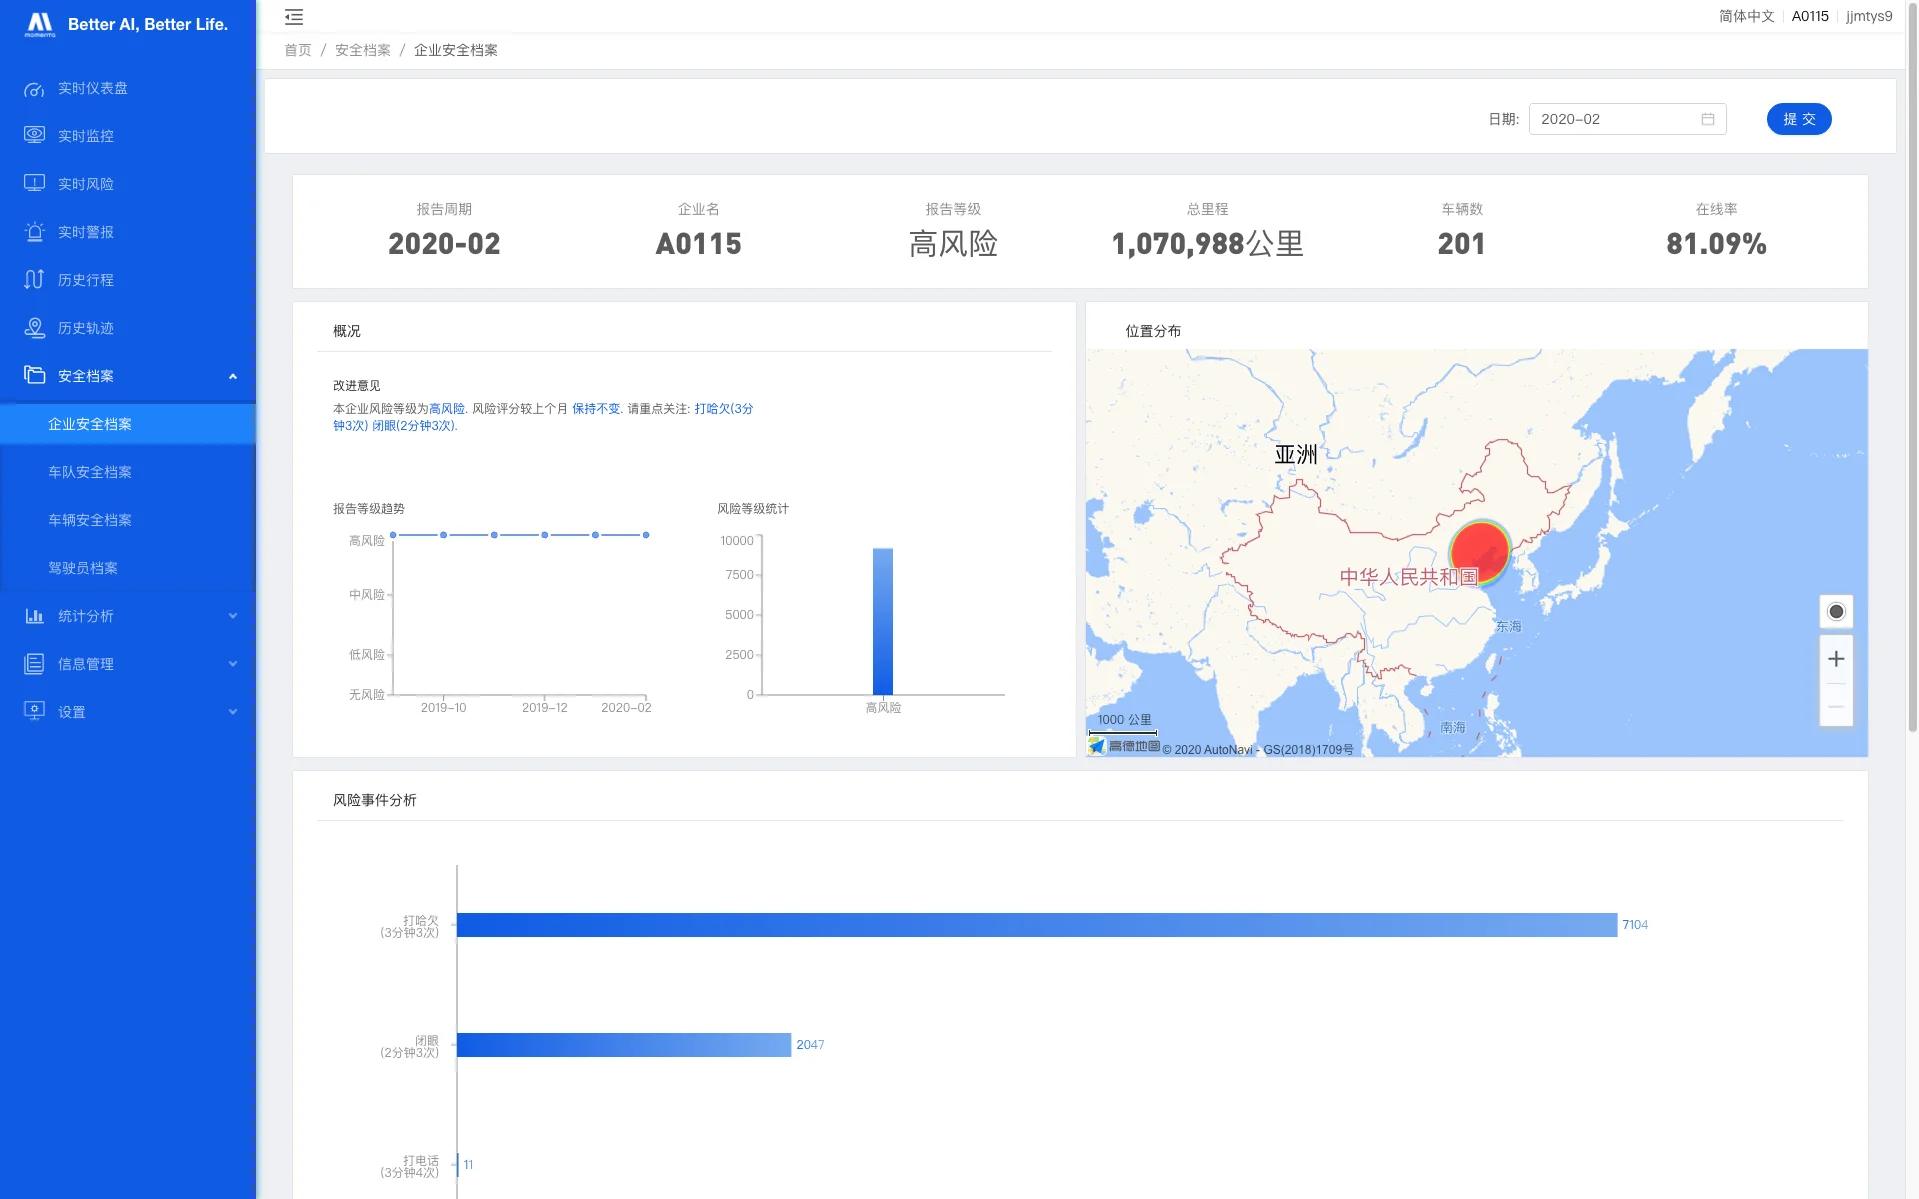Click the 信息管理 document list icon
The height and width of the screenshot is (1199, 1919).
[x=34, y=663]
